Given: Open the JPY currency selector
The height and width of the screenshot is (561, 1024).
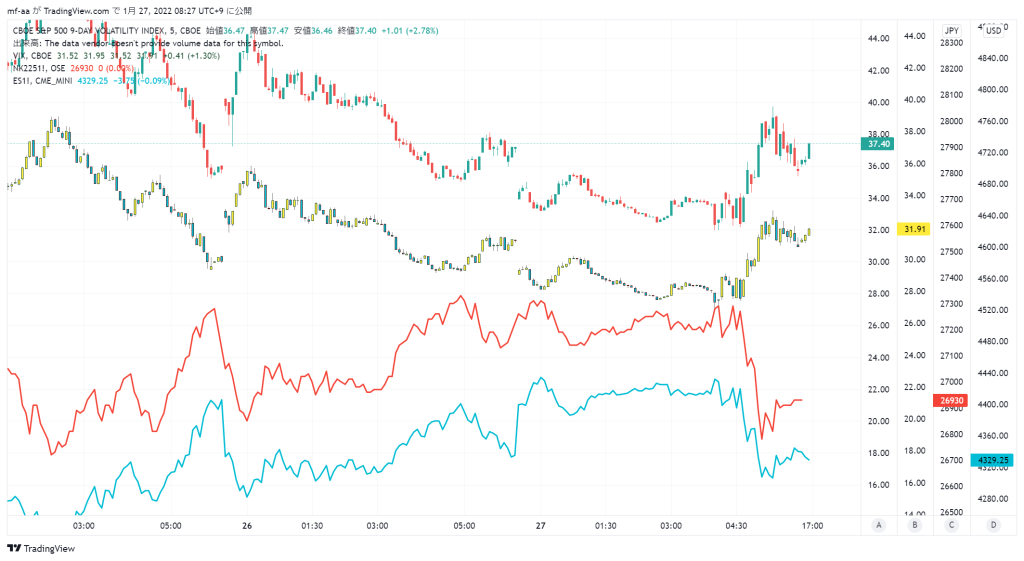Looking at the screenshot, I should 952,31.
